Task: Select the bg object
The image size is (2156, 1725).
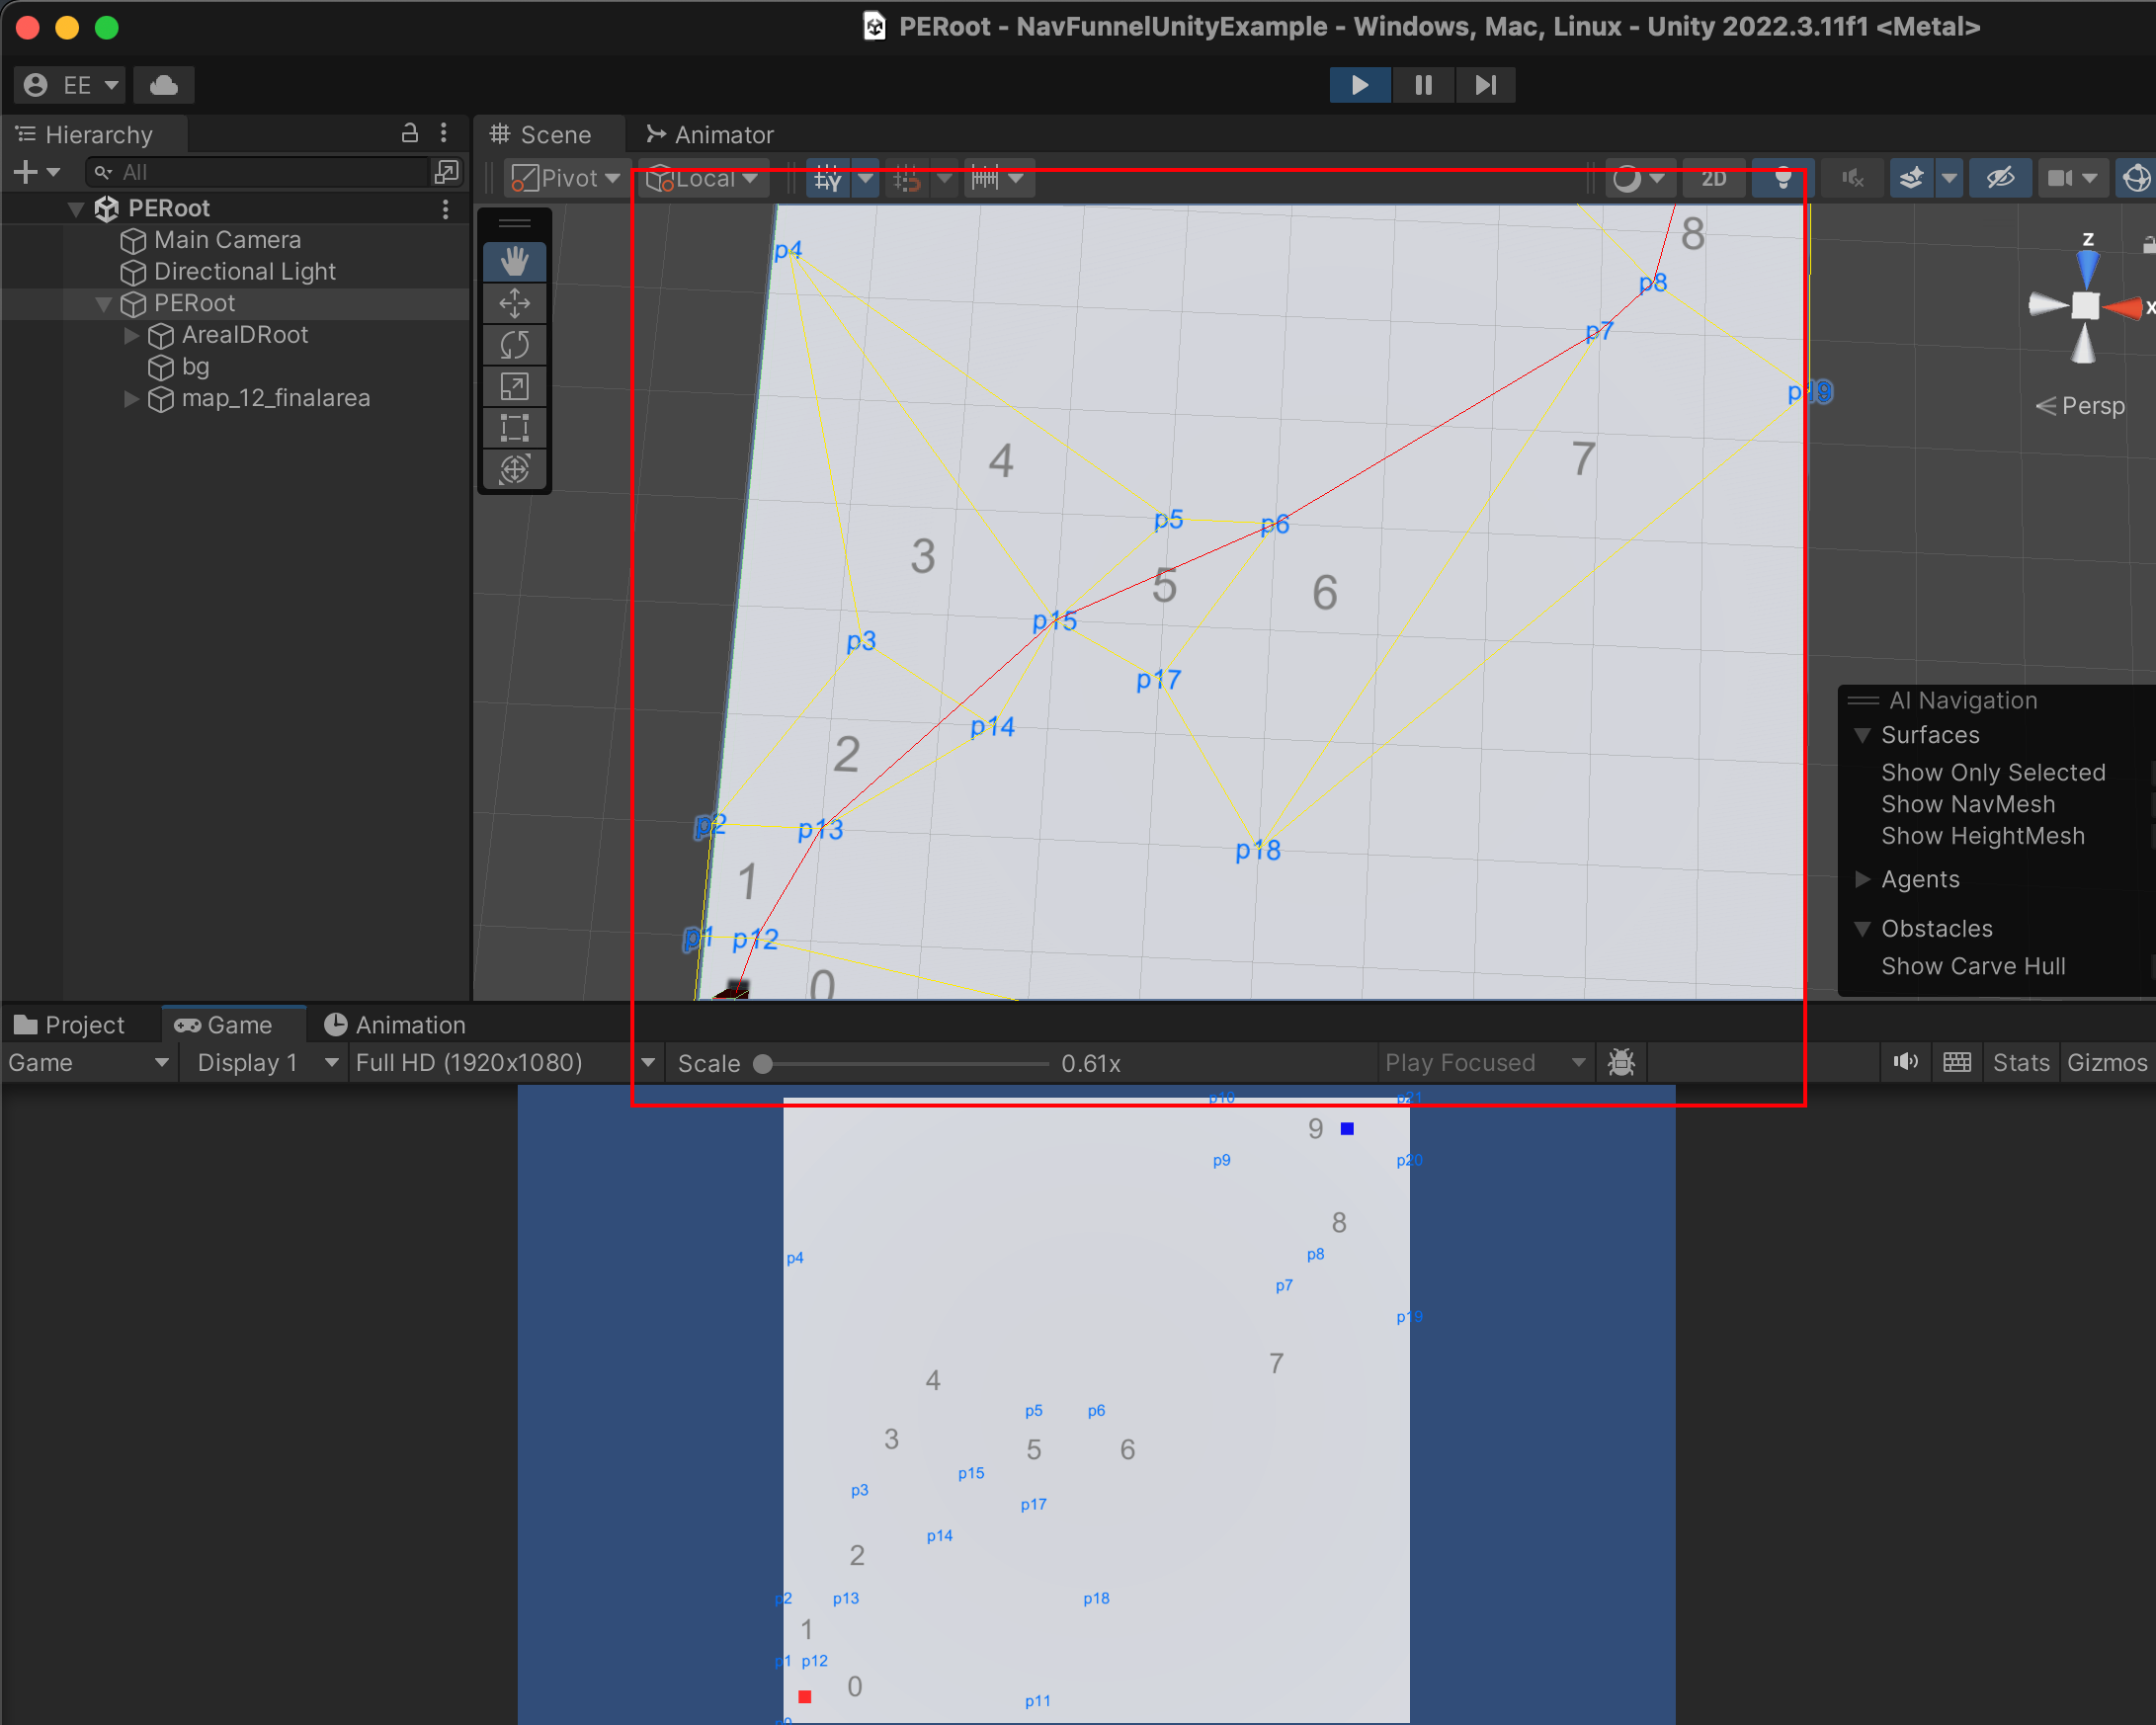Action: click(195, 367)
